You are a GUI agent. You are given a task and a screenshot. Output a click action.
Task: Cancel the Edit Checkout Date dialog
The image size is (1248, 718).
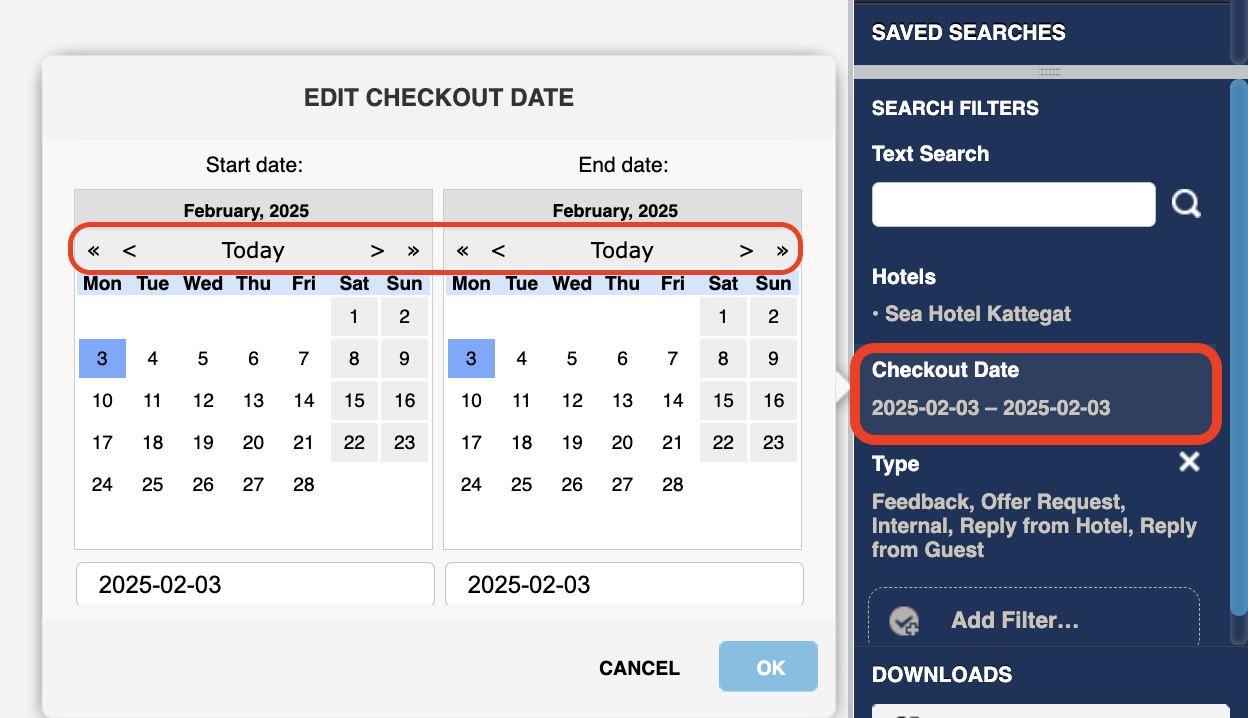point(639,668)
